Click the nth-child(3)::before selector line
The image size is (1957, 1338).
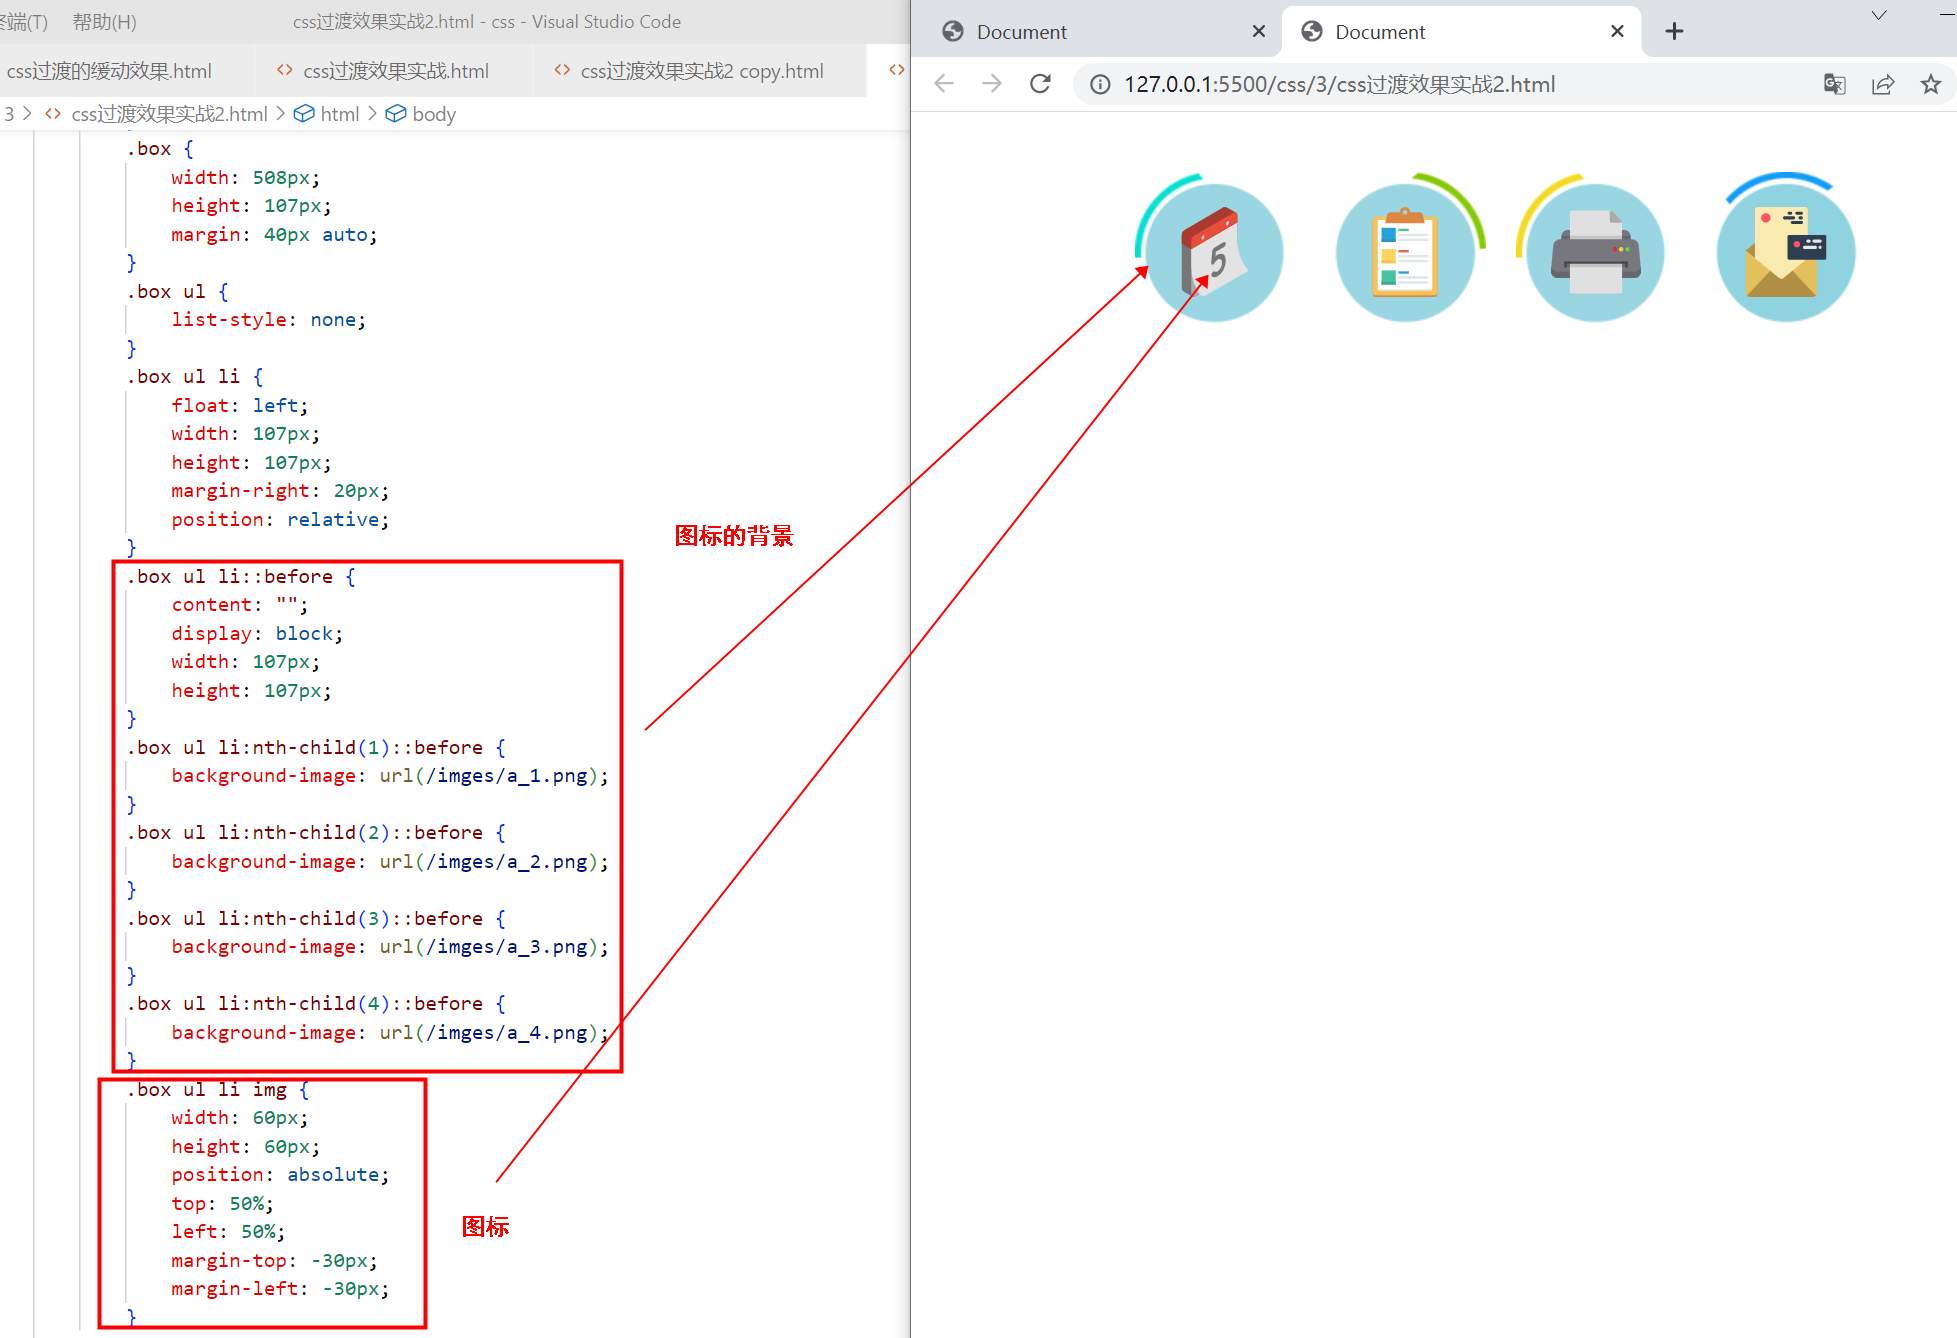click(316, 918)
